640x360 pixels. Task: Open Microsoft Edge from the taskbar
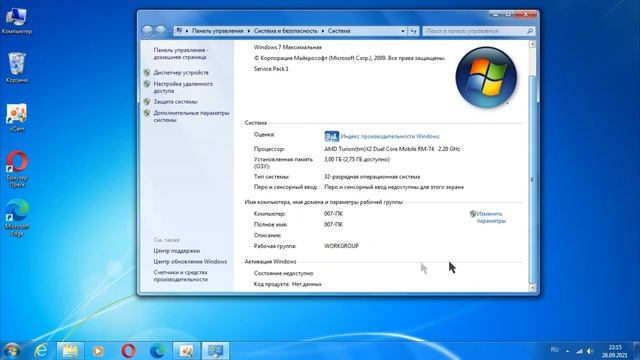coord(158,351)
